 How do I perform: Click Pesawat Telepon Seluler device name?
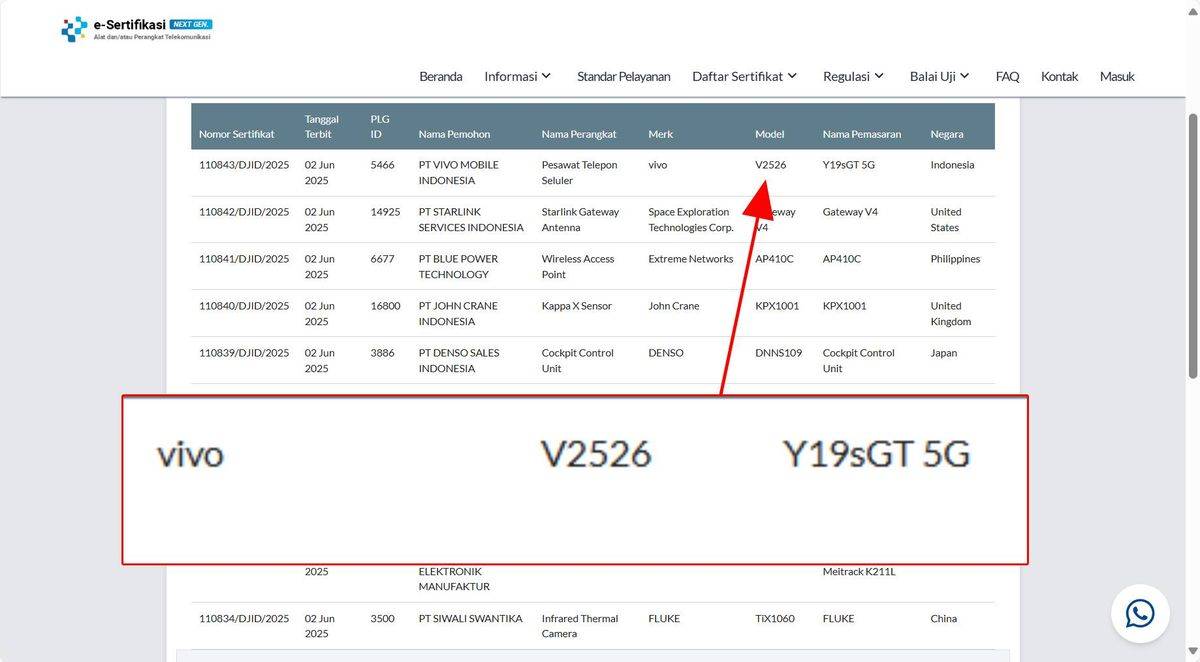[580, 173]
